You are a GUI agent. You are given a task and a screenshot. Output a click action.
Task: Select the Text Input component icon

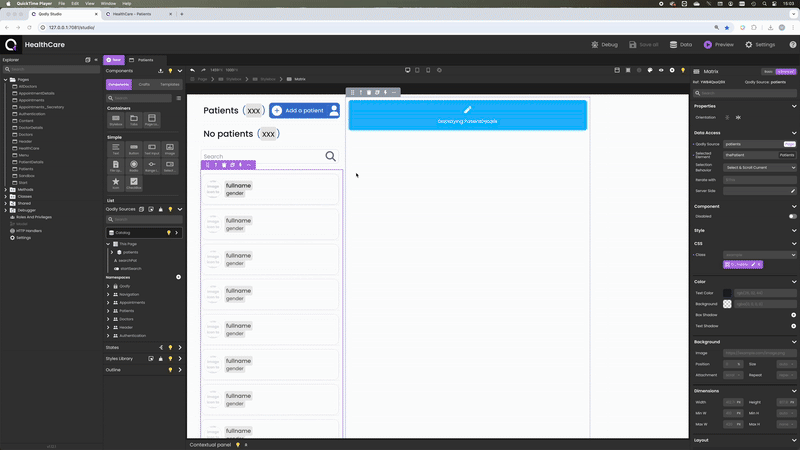[x=151, y=149]
